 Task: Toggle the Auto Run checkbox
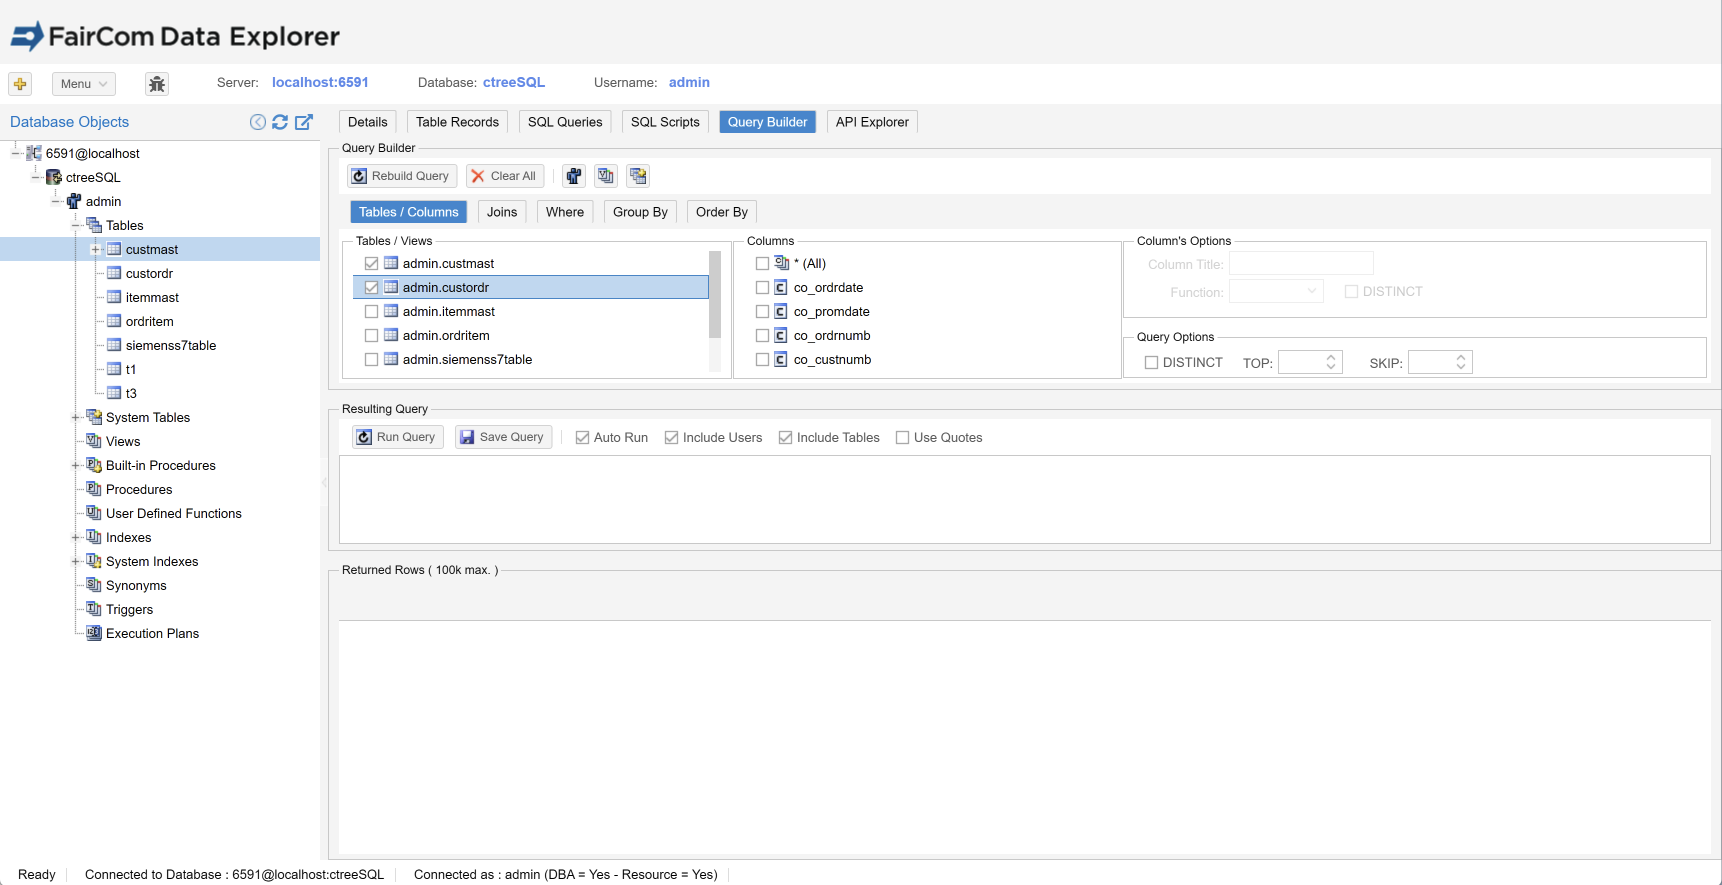(582, 438)
